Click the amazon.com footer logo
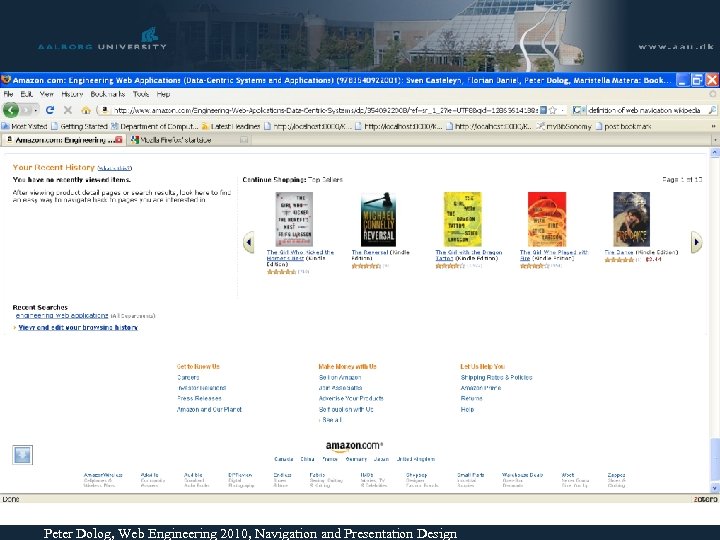This screenshot has height=540, width=720. click(354, 446)
